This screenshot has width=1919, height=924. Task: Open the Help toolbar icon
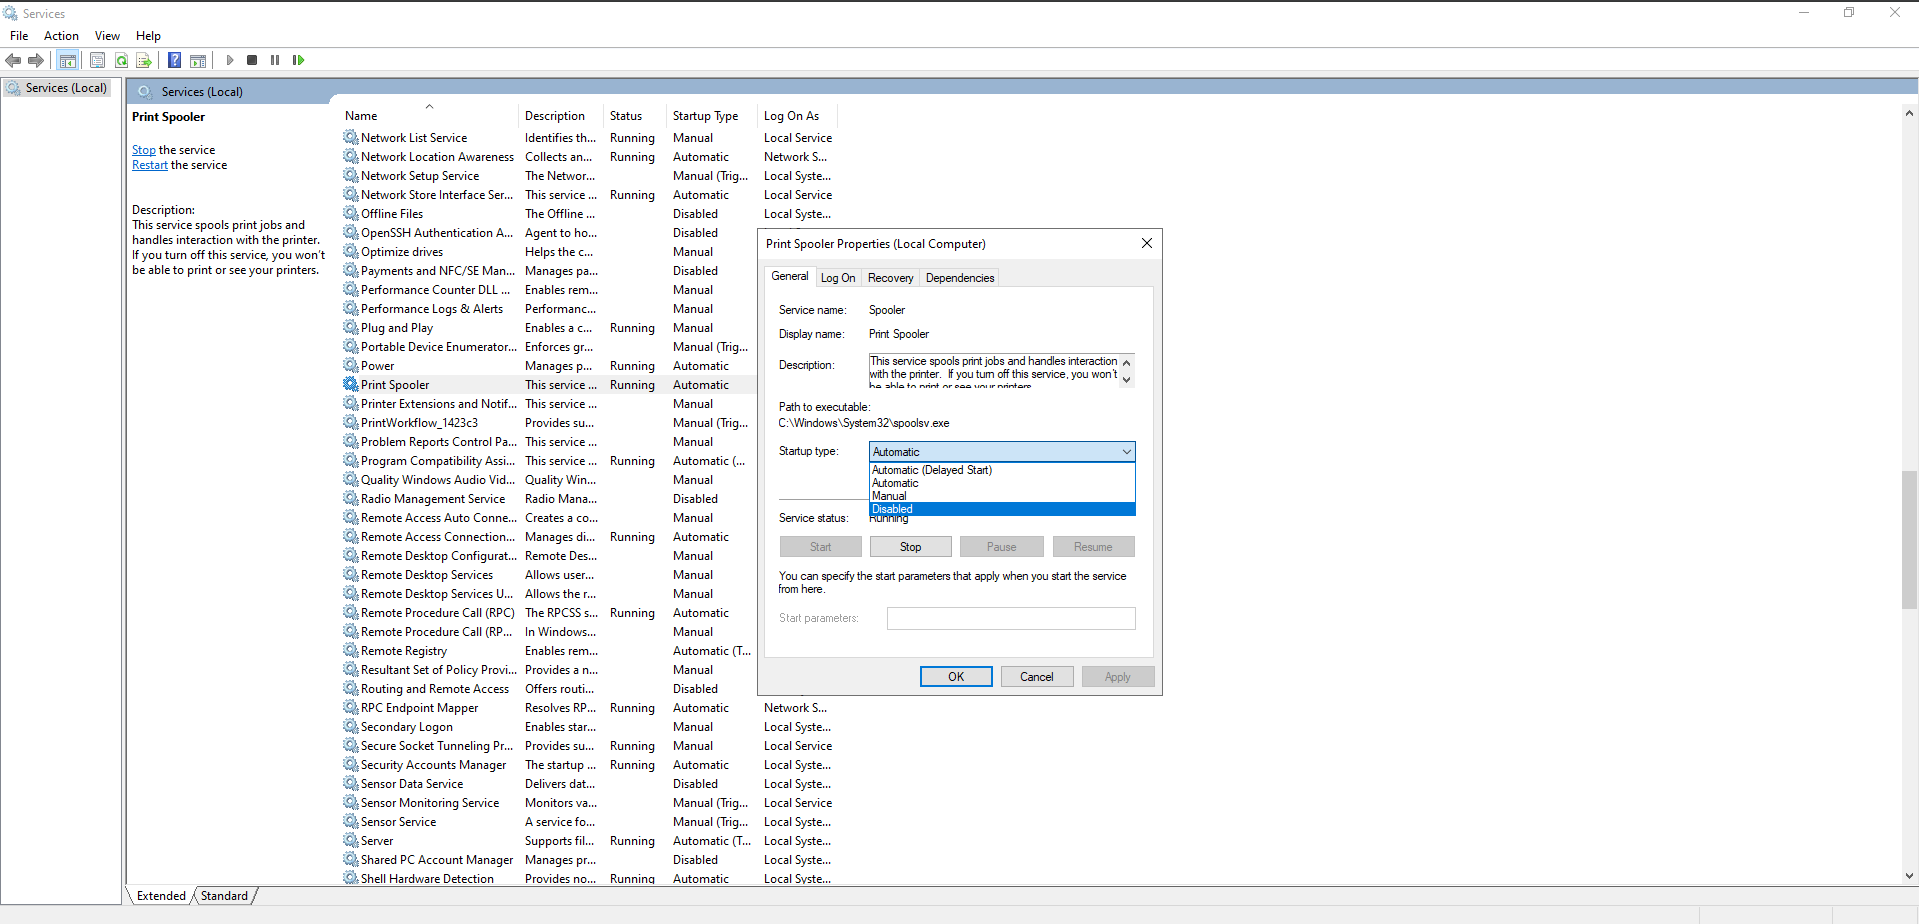tap(174, 61)
